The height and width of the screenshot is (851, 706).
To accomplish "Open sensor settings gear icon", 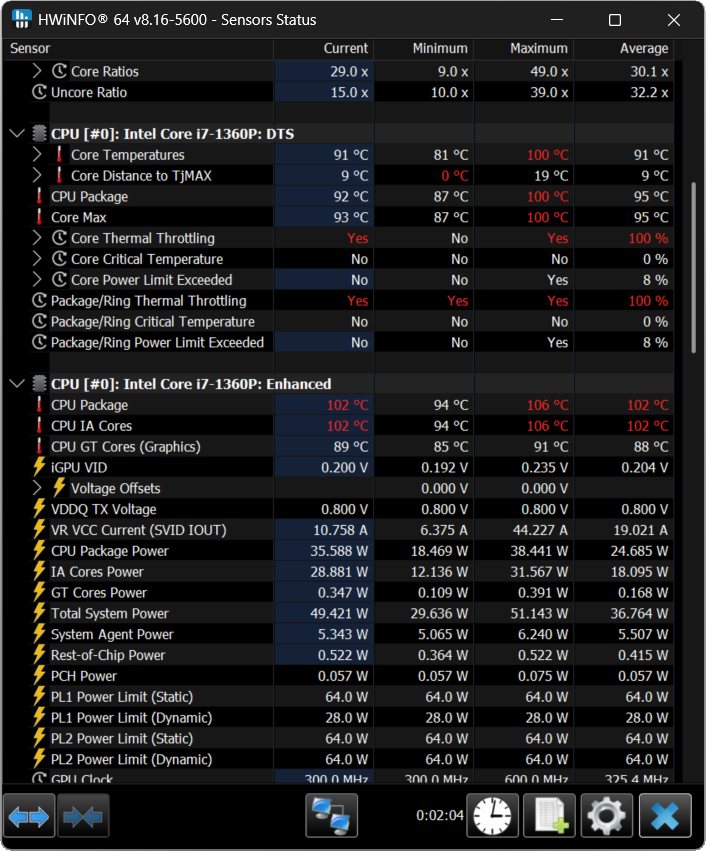I will (x=607, y=816).
